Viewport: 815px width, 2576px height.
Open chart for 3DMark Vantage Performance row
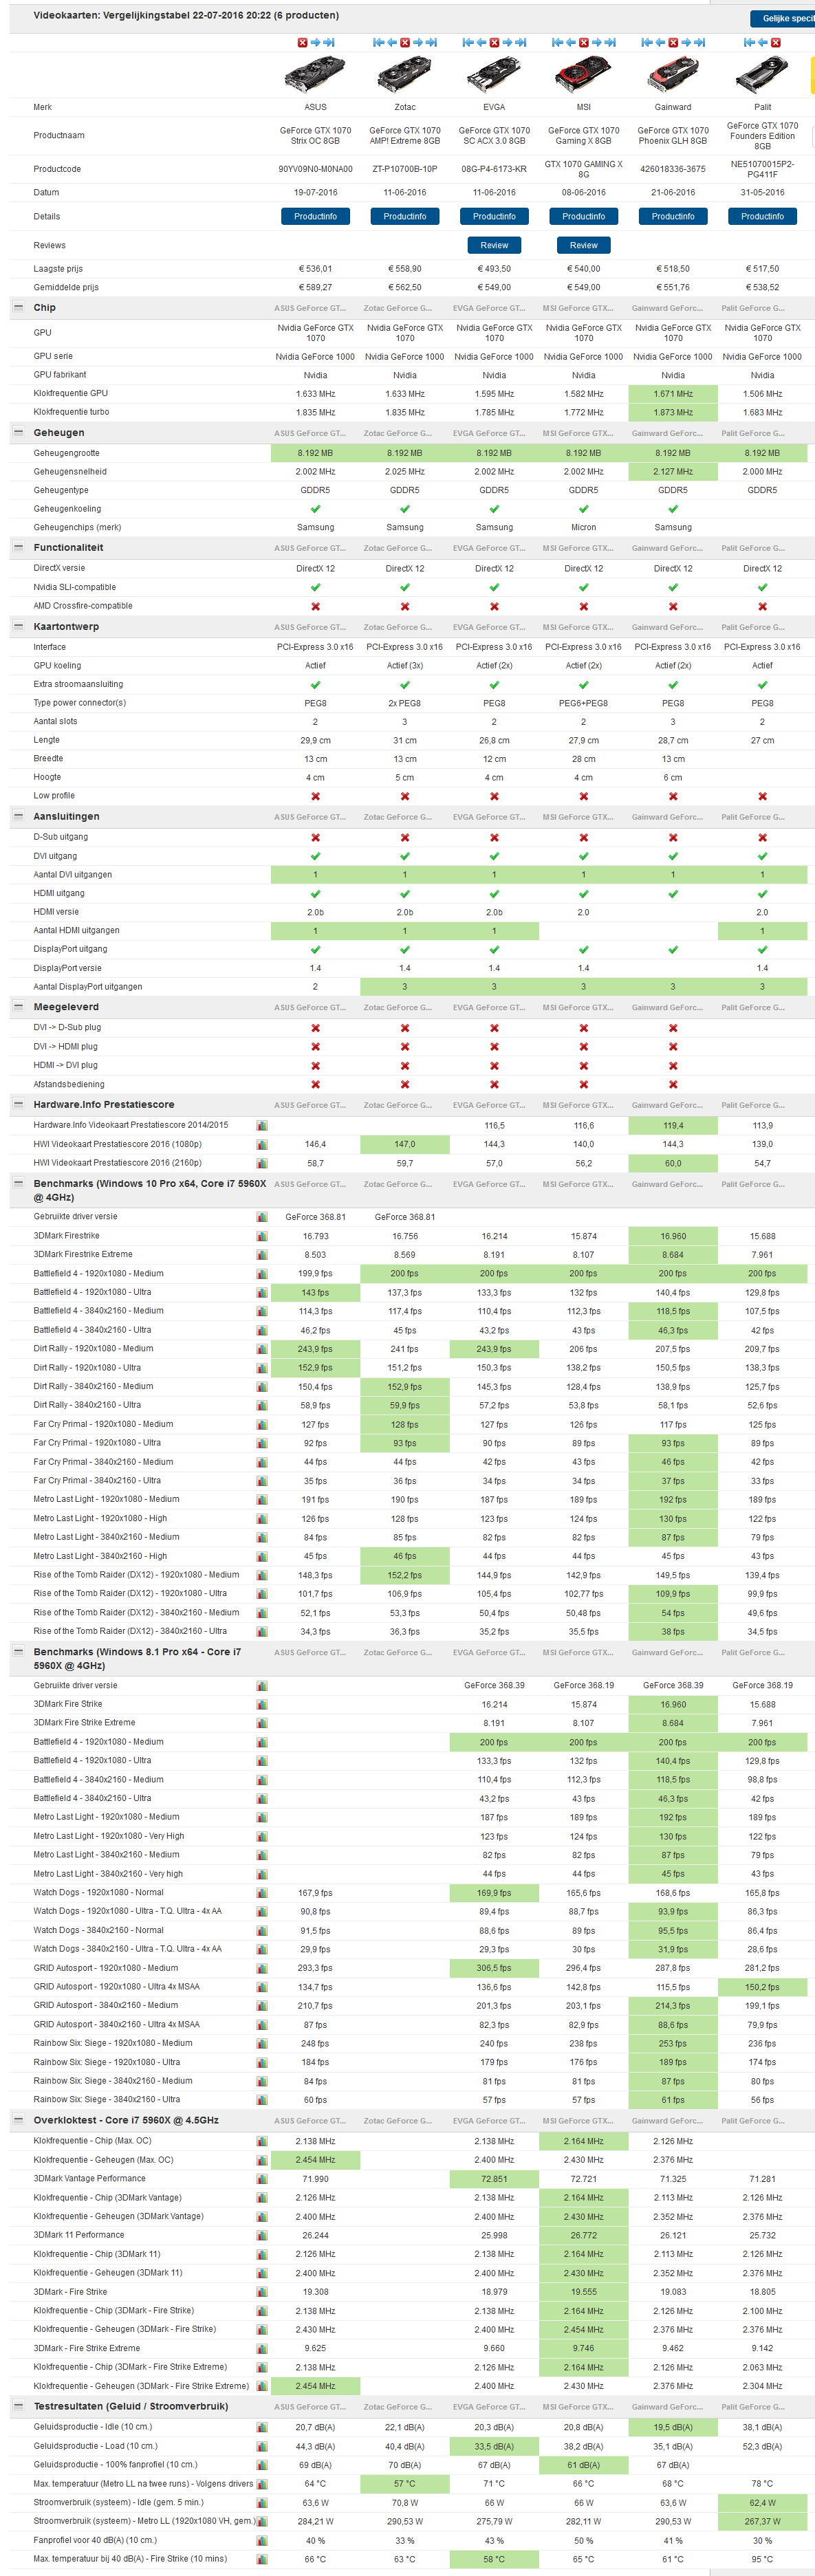click(262, 2178)
